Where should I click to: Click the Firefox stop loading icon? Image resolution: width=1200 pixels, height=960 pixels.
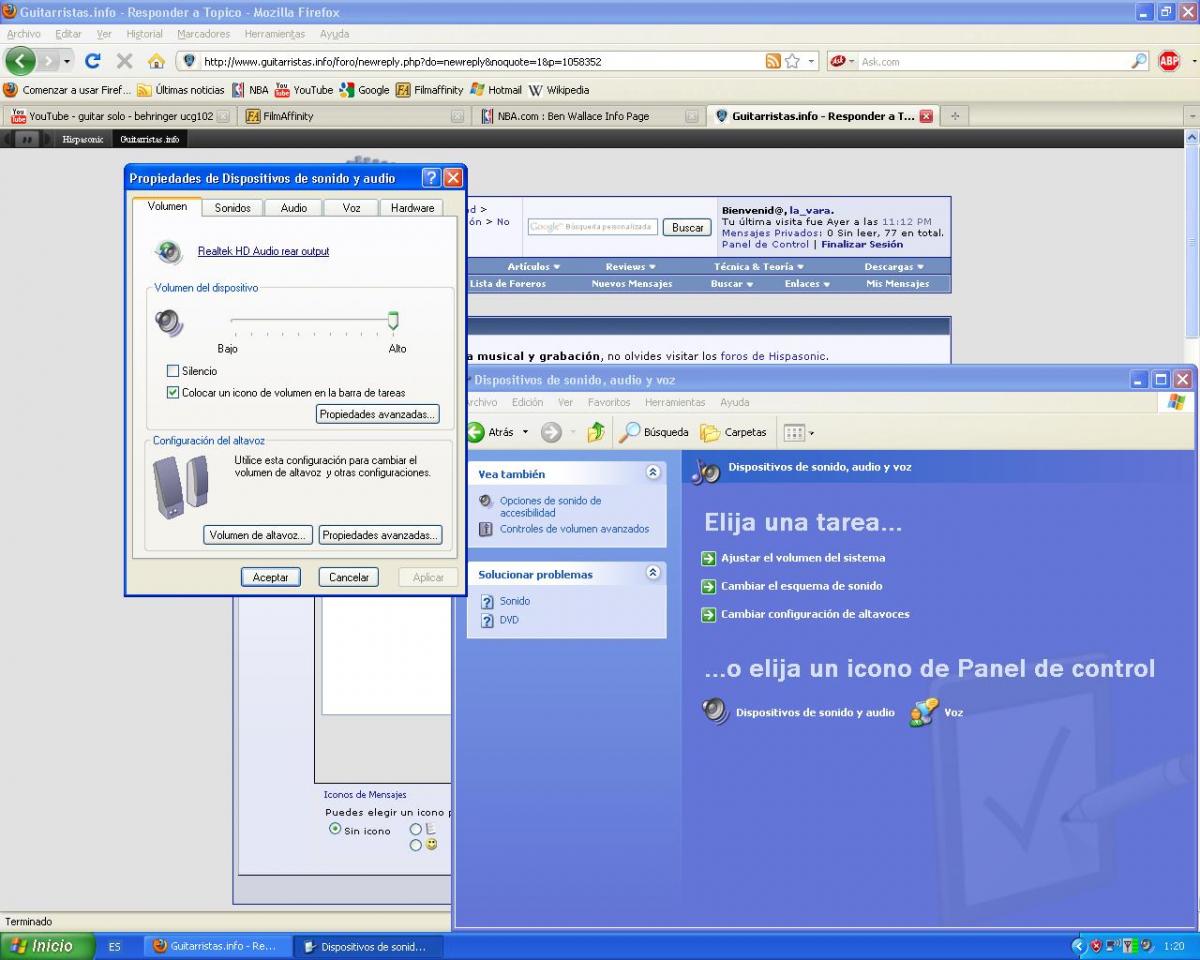pyautogui.click(x=125, y=61)
